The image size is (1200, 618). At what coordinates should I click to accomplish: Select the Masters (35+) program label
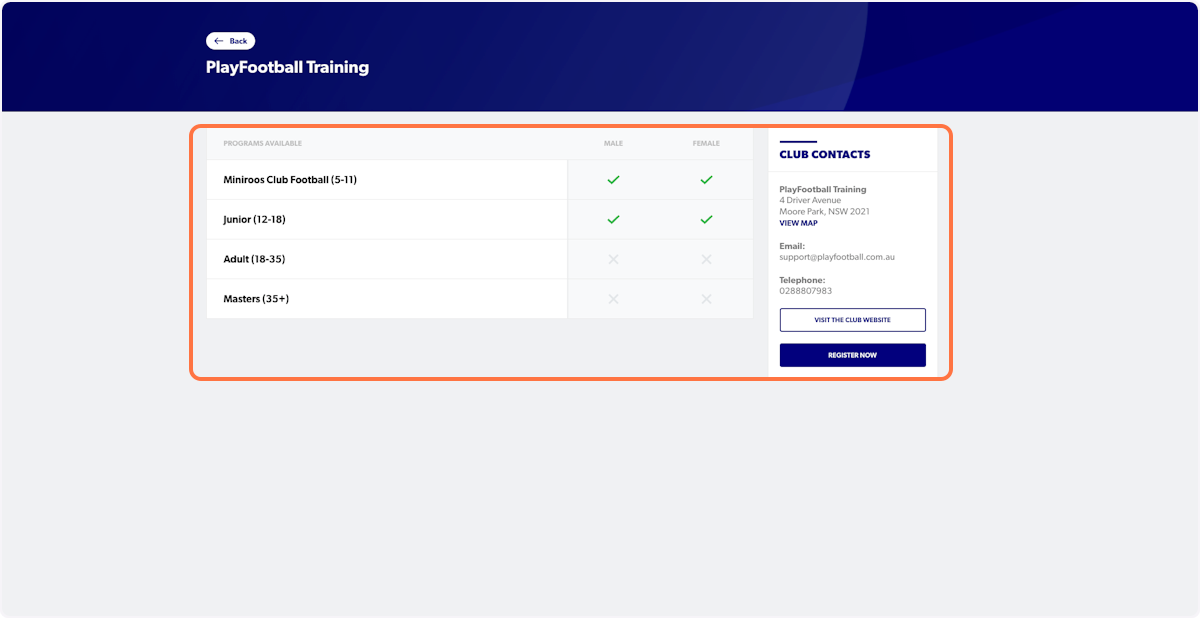point(256,299)
